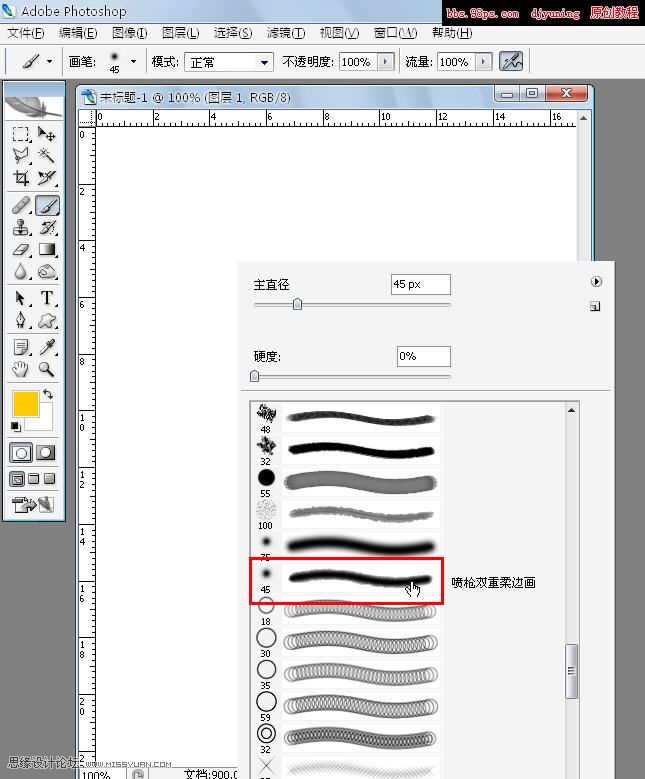
Task: Select the Healing Brush tool
Action: pyautogui.click(x=21, y=205)
